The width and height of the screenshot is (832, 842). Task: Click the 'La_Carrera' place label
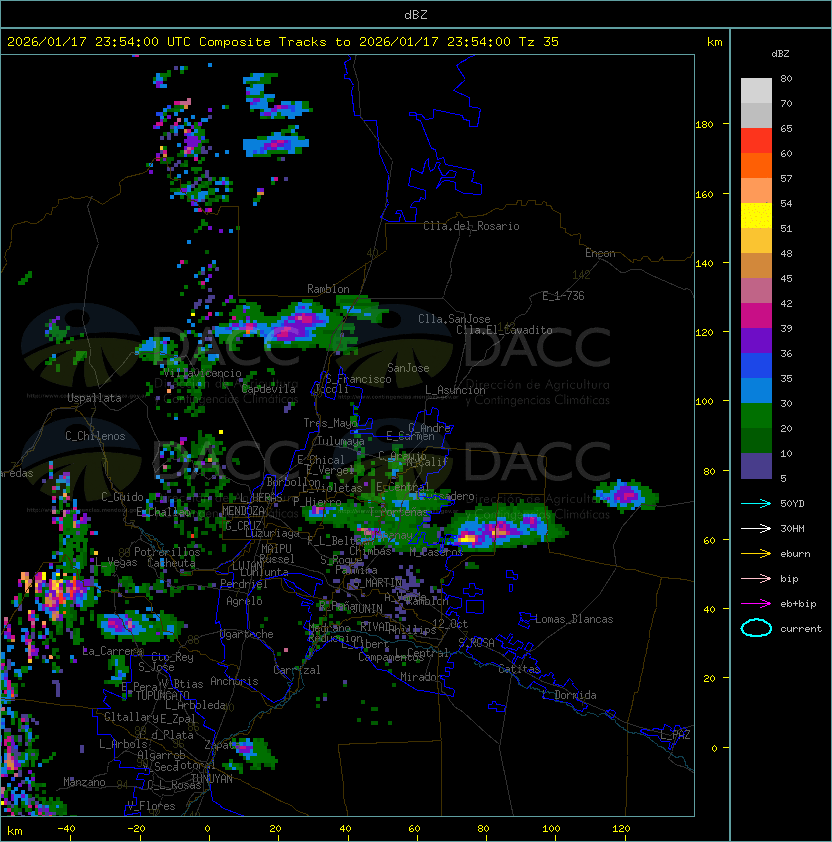[x=113, y=651]
